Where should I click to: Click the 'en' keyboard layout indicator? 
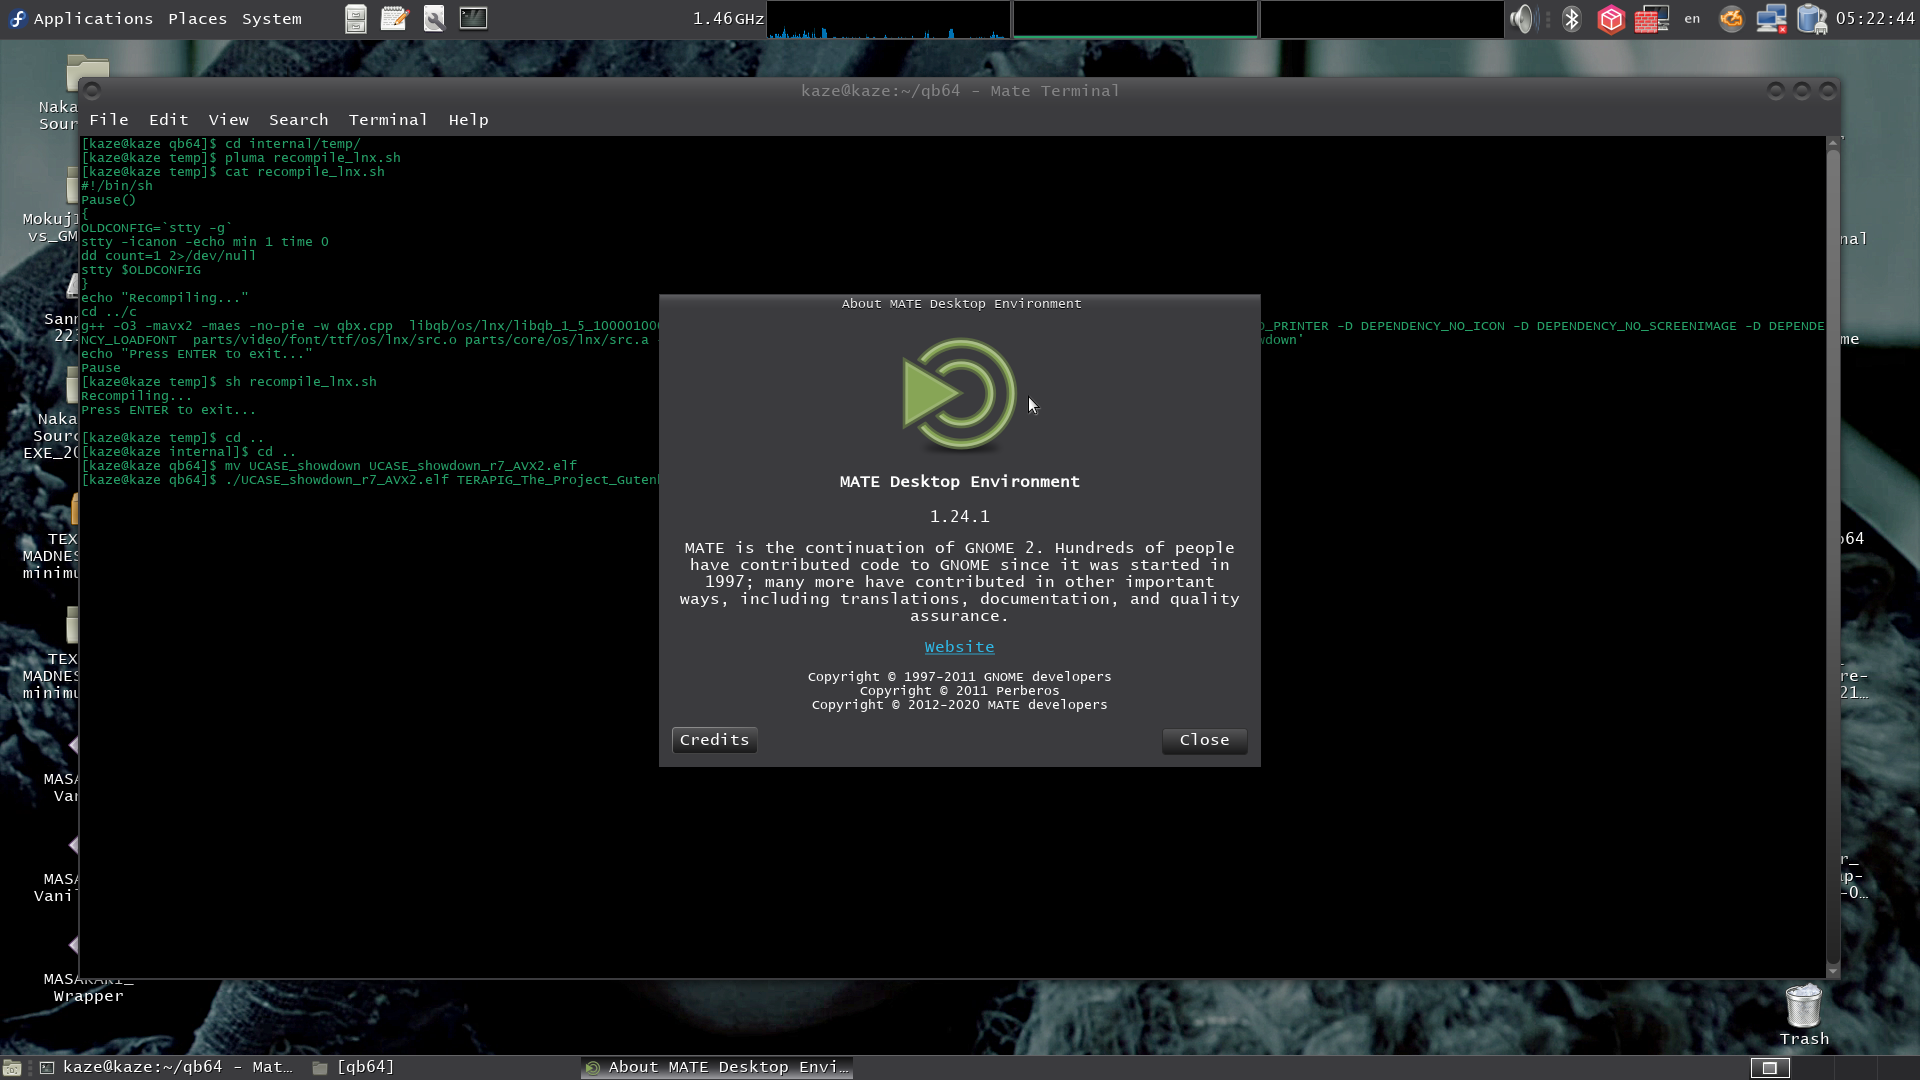pos(1692,18)
